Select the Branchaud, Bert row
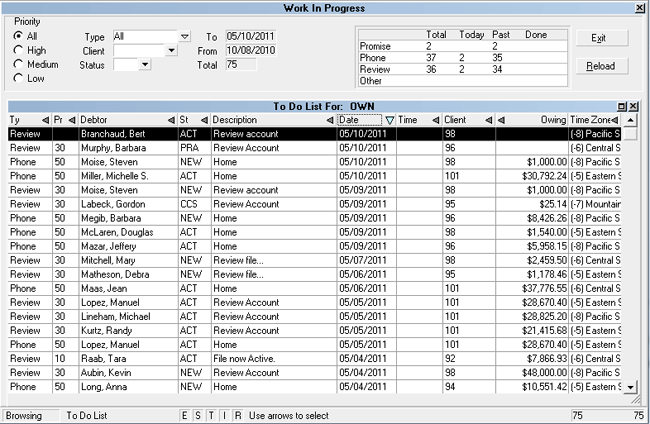 315,134
